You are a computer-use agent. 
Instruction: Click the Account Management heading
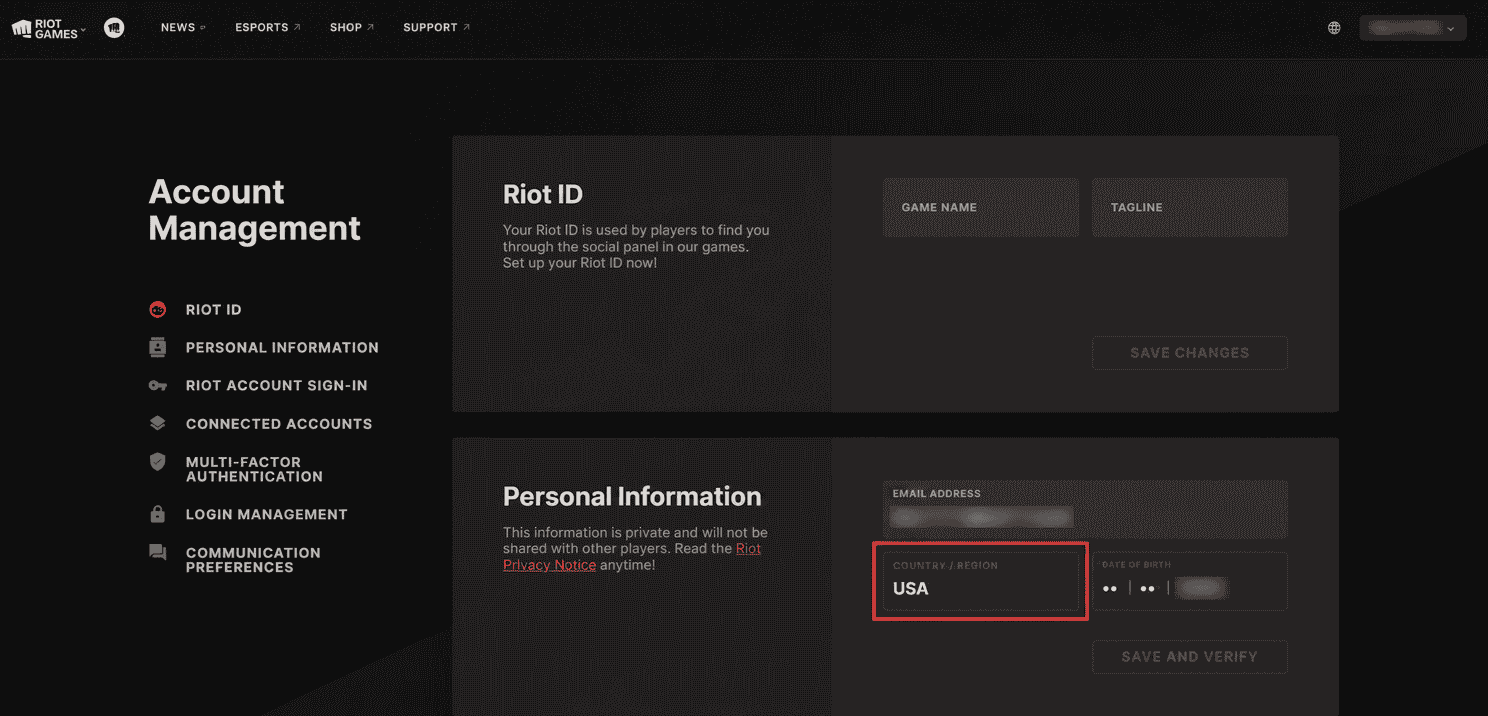254,210
